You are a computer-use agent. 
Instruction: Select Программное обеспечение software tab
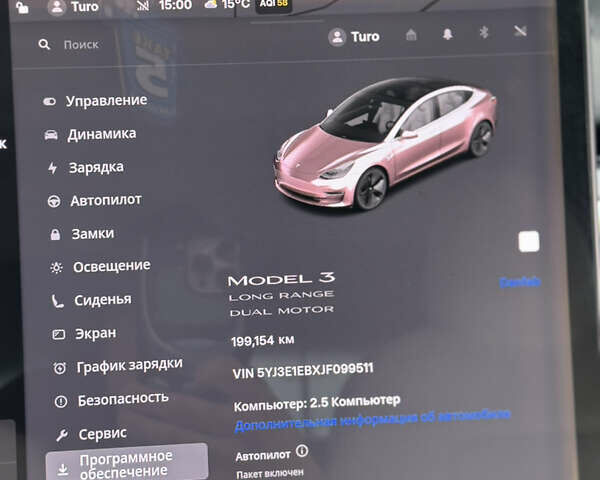pyautogui.click(x=126, y=463)
